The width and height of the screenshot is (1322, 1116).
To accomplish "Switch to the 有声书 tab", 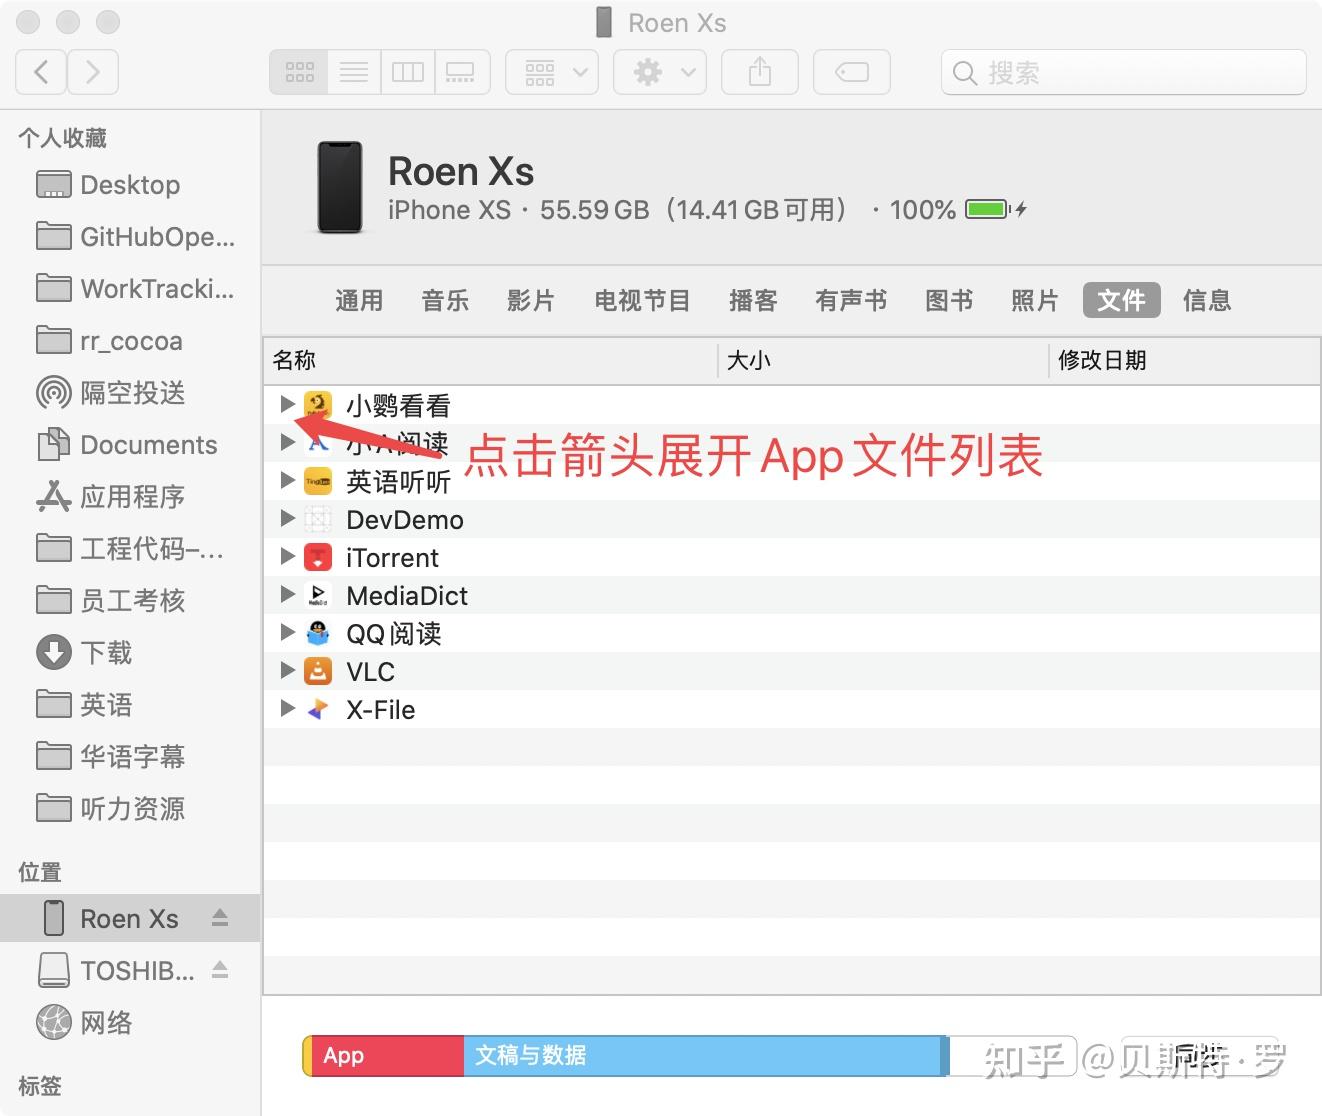I will (851, 300).
